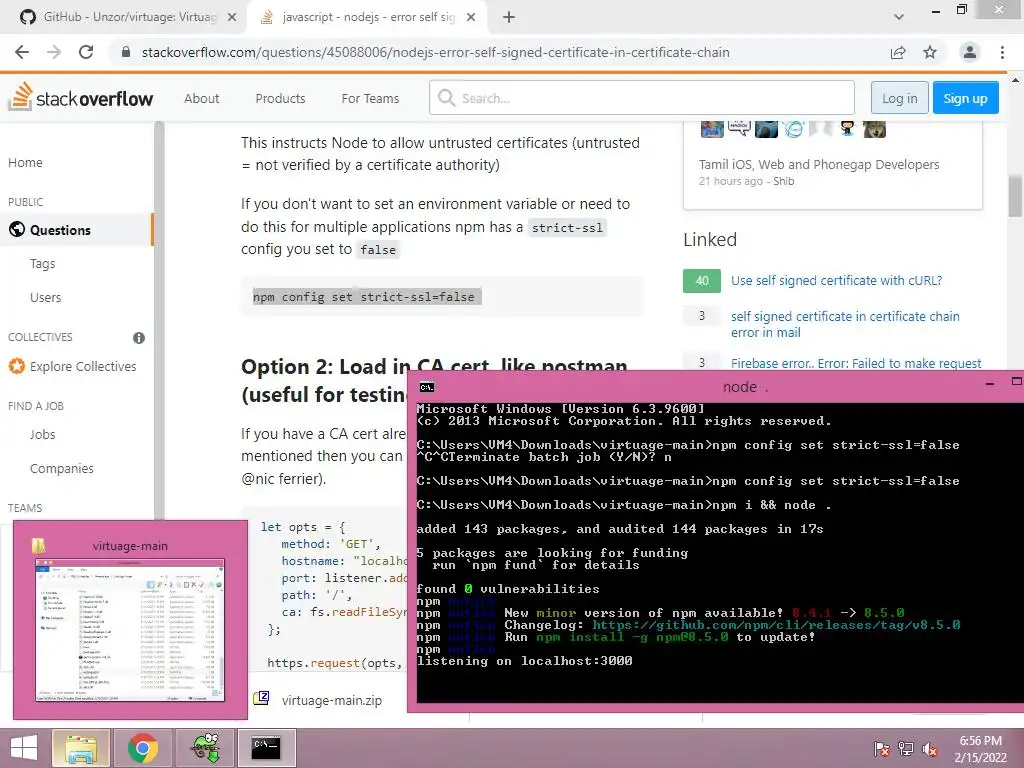
Task: Click the page's vertical scrollbar thumb
Action: 1015,195
